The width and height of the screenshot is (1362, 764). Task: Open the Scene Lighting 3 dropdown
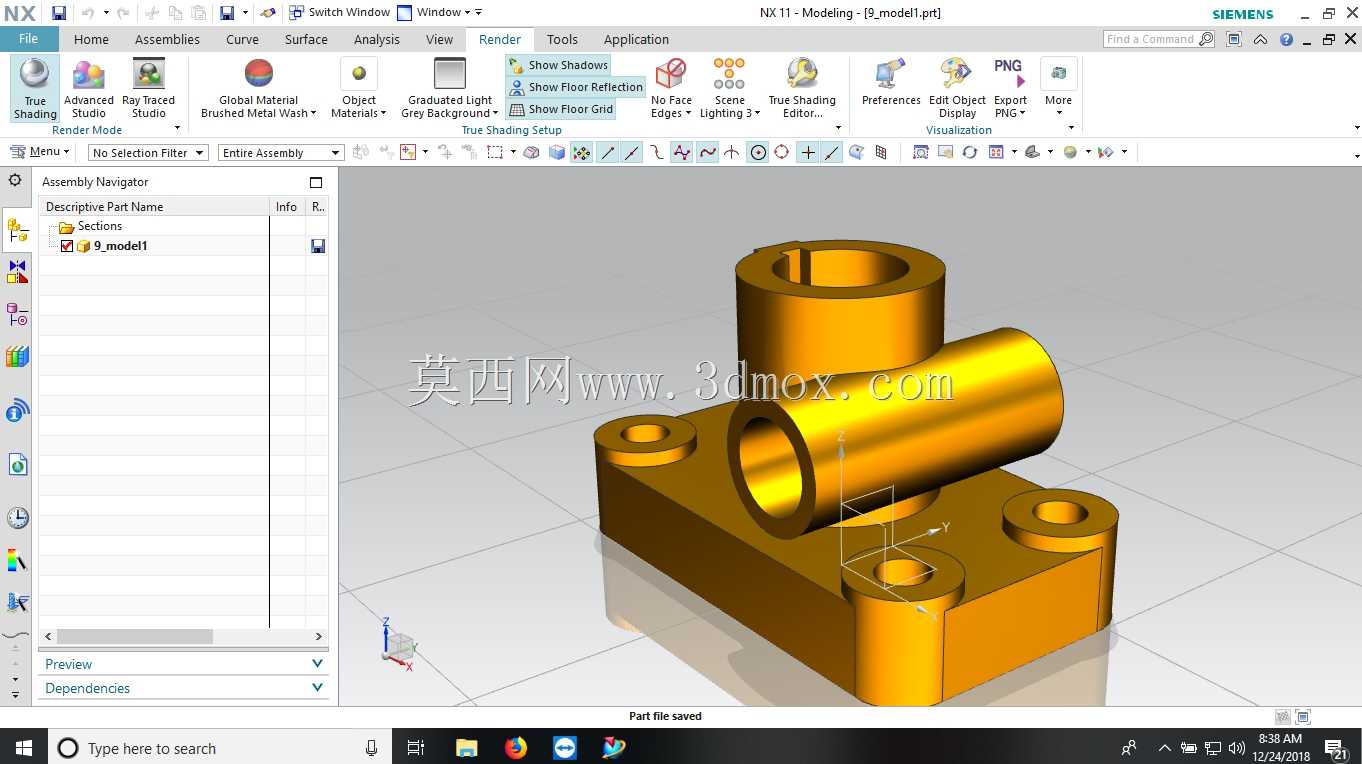pos(729,88)
